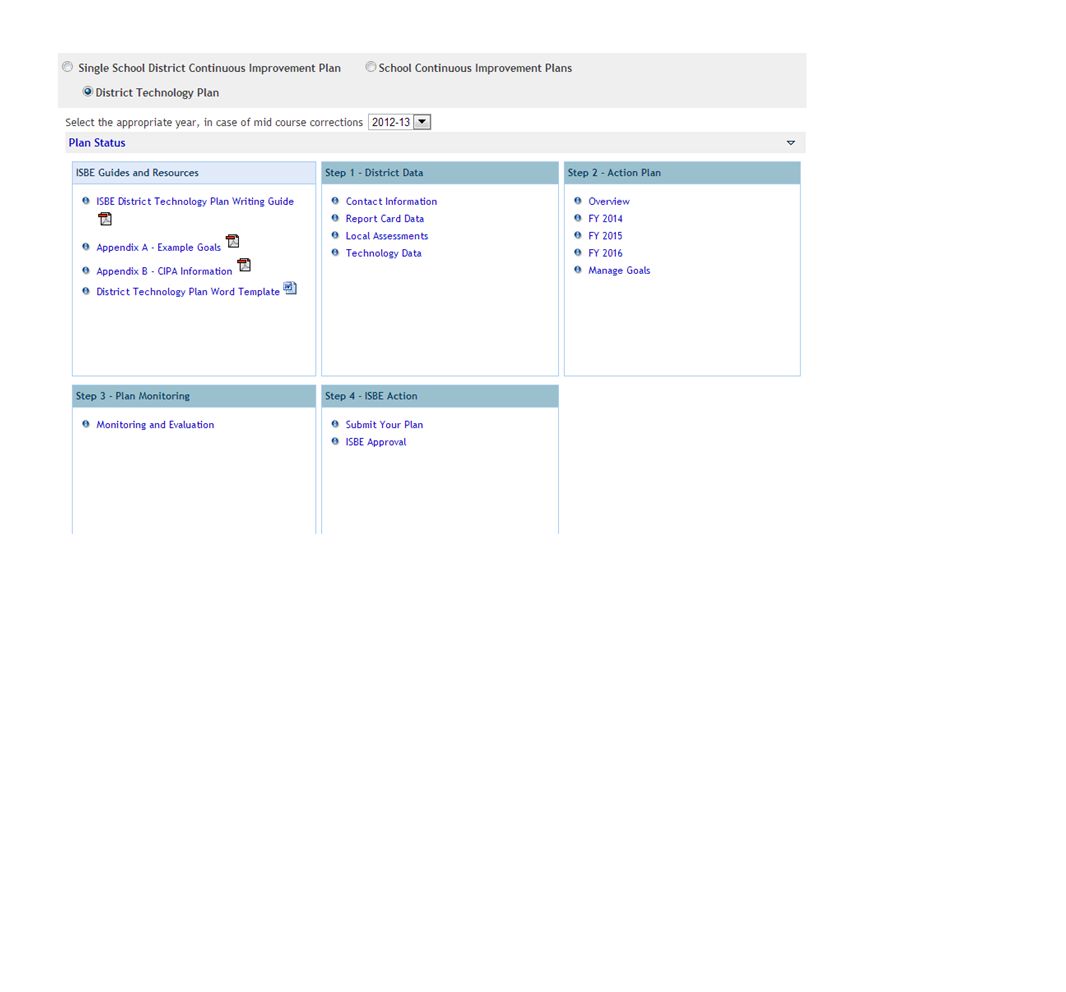Open FY 2015 action plan
Viewport: 1066px width, 992px height.
click(x=605, y=236)
